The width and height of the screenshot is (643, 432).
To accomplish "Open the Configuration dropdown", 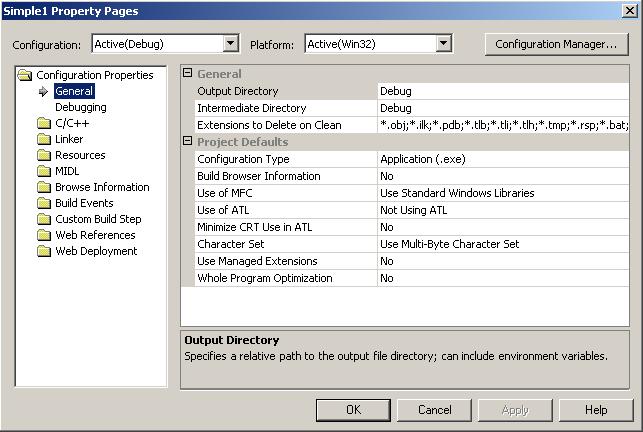I will coord(231,44).
